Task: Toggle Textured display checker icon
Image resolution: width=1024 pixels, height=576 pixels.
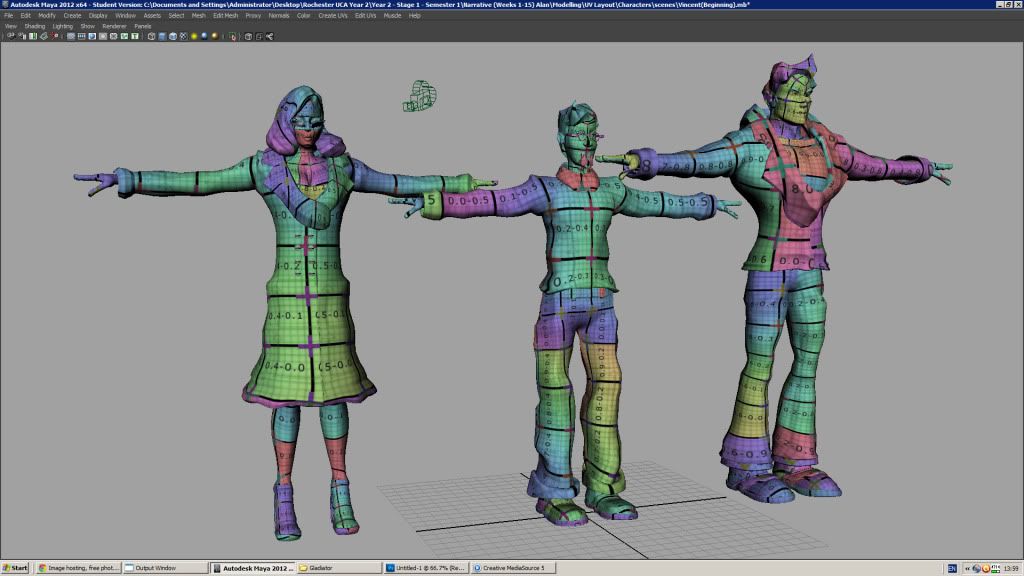Action: coord(183,36)
